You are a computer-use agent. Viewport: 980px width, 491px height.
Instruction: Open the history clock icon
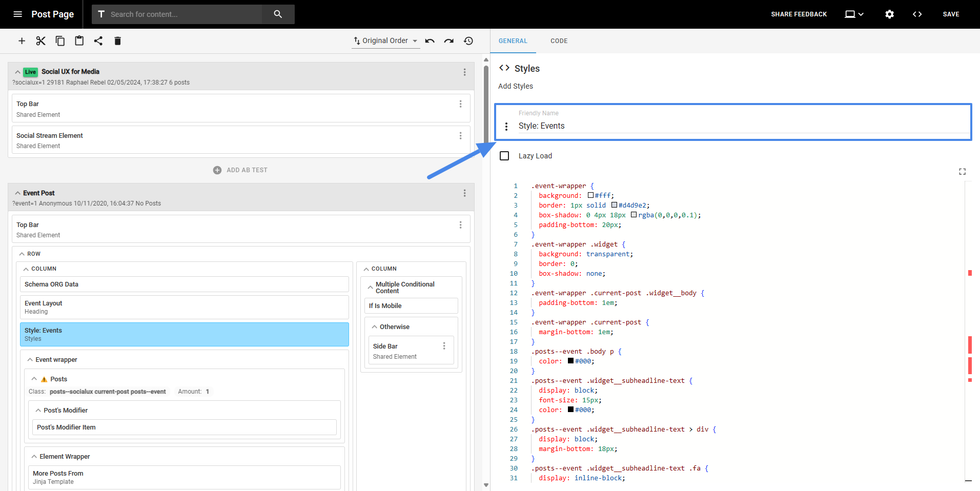click(468, 41)
